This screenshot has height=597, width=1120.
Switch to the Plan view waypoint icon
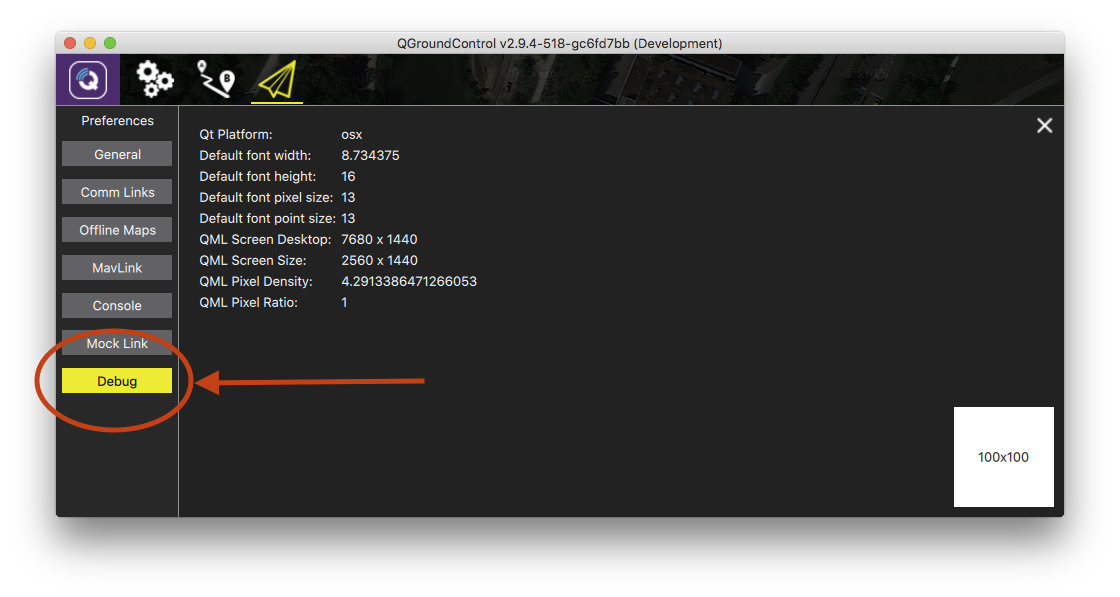point(216,79)
